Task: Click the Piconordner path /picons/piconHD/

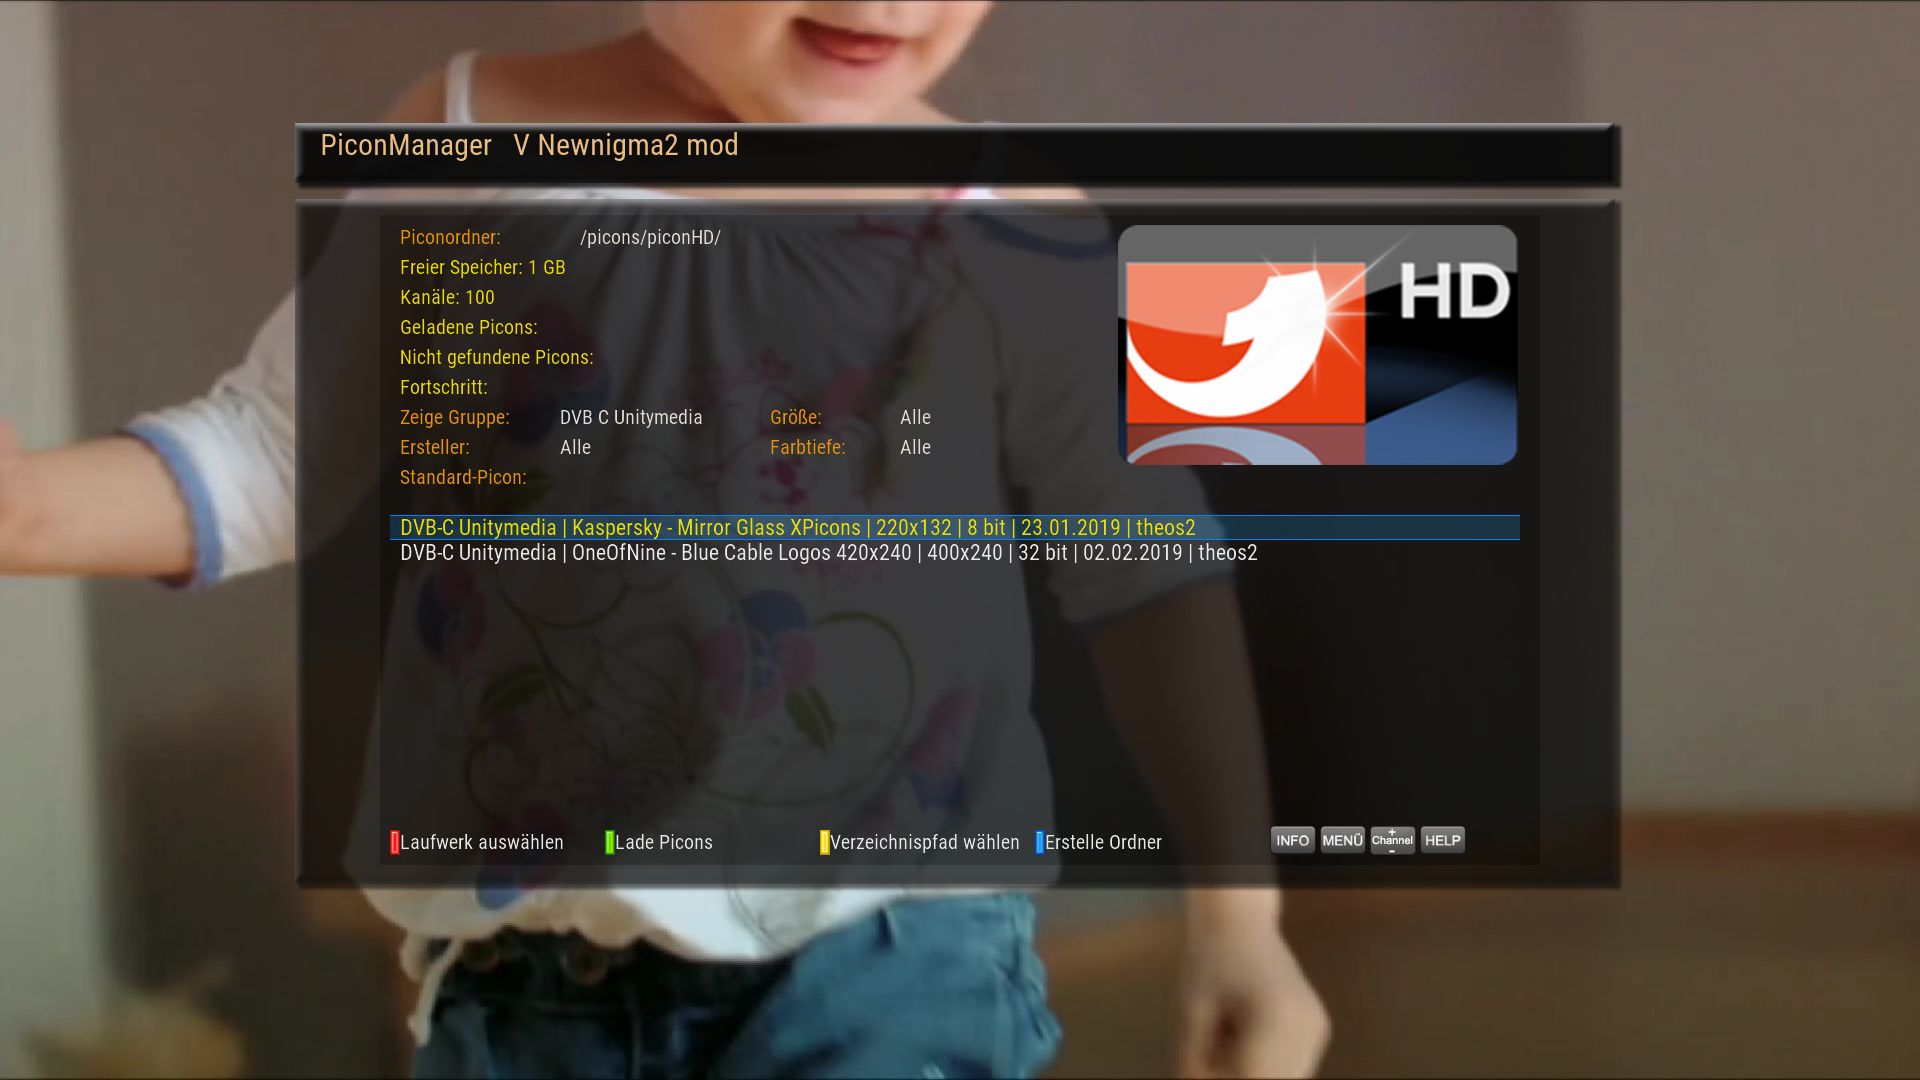Action: (x=650, y=237)
